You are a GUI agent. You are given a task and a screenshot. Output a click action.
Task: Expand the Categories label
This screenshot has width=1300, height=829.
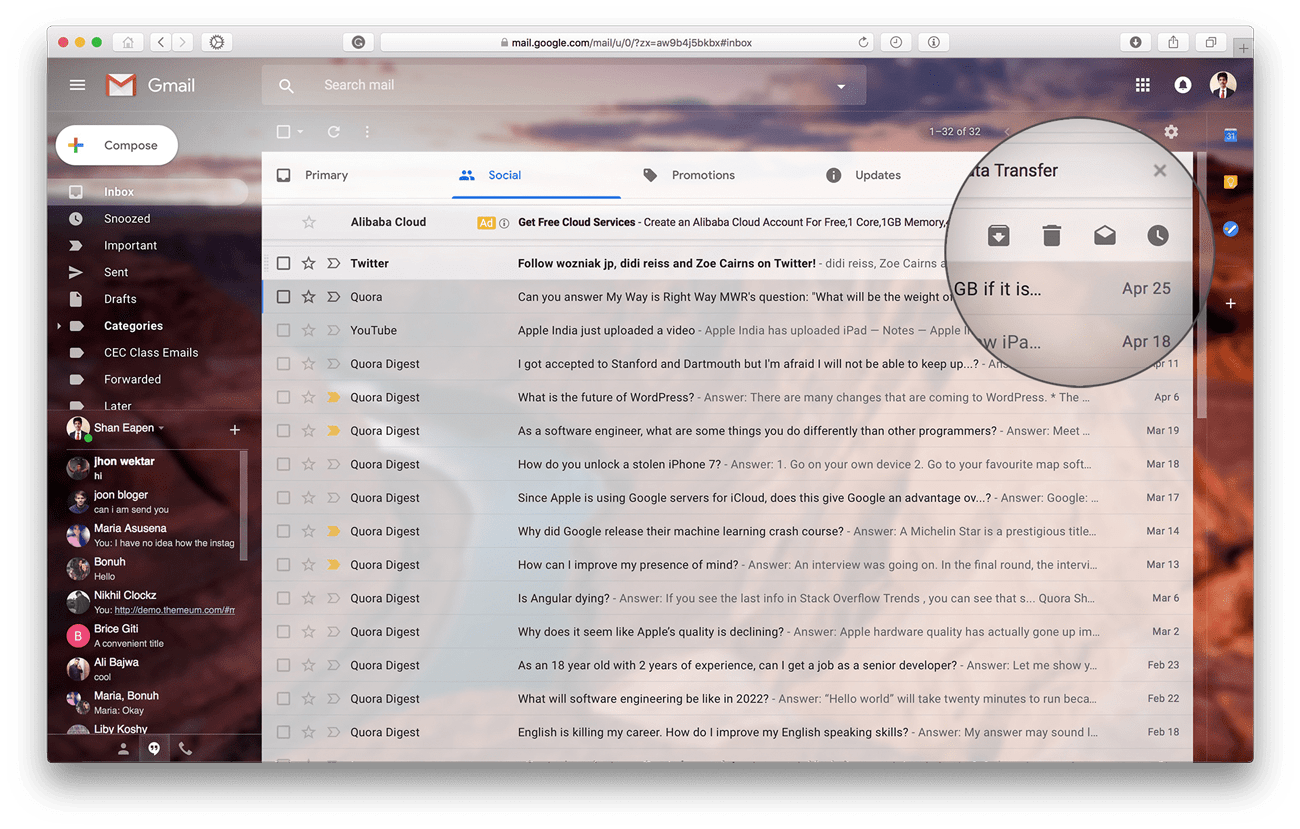click(59, 326)
